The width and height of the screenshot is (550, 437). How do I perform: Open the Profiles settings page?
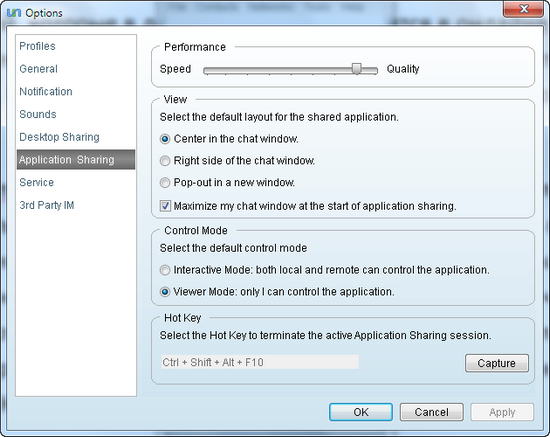37,46
